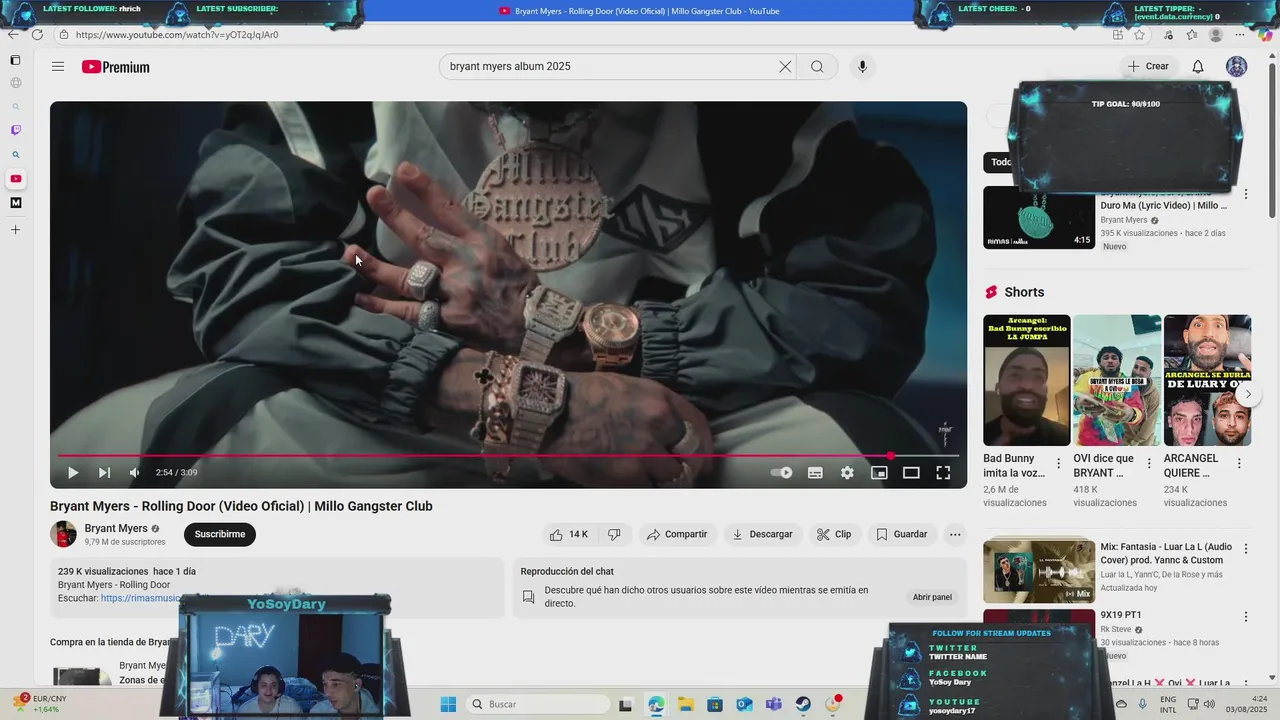Open Duro Ma Lyric Video thumbnail
1280x720 pixels.
pos(1039,217)
